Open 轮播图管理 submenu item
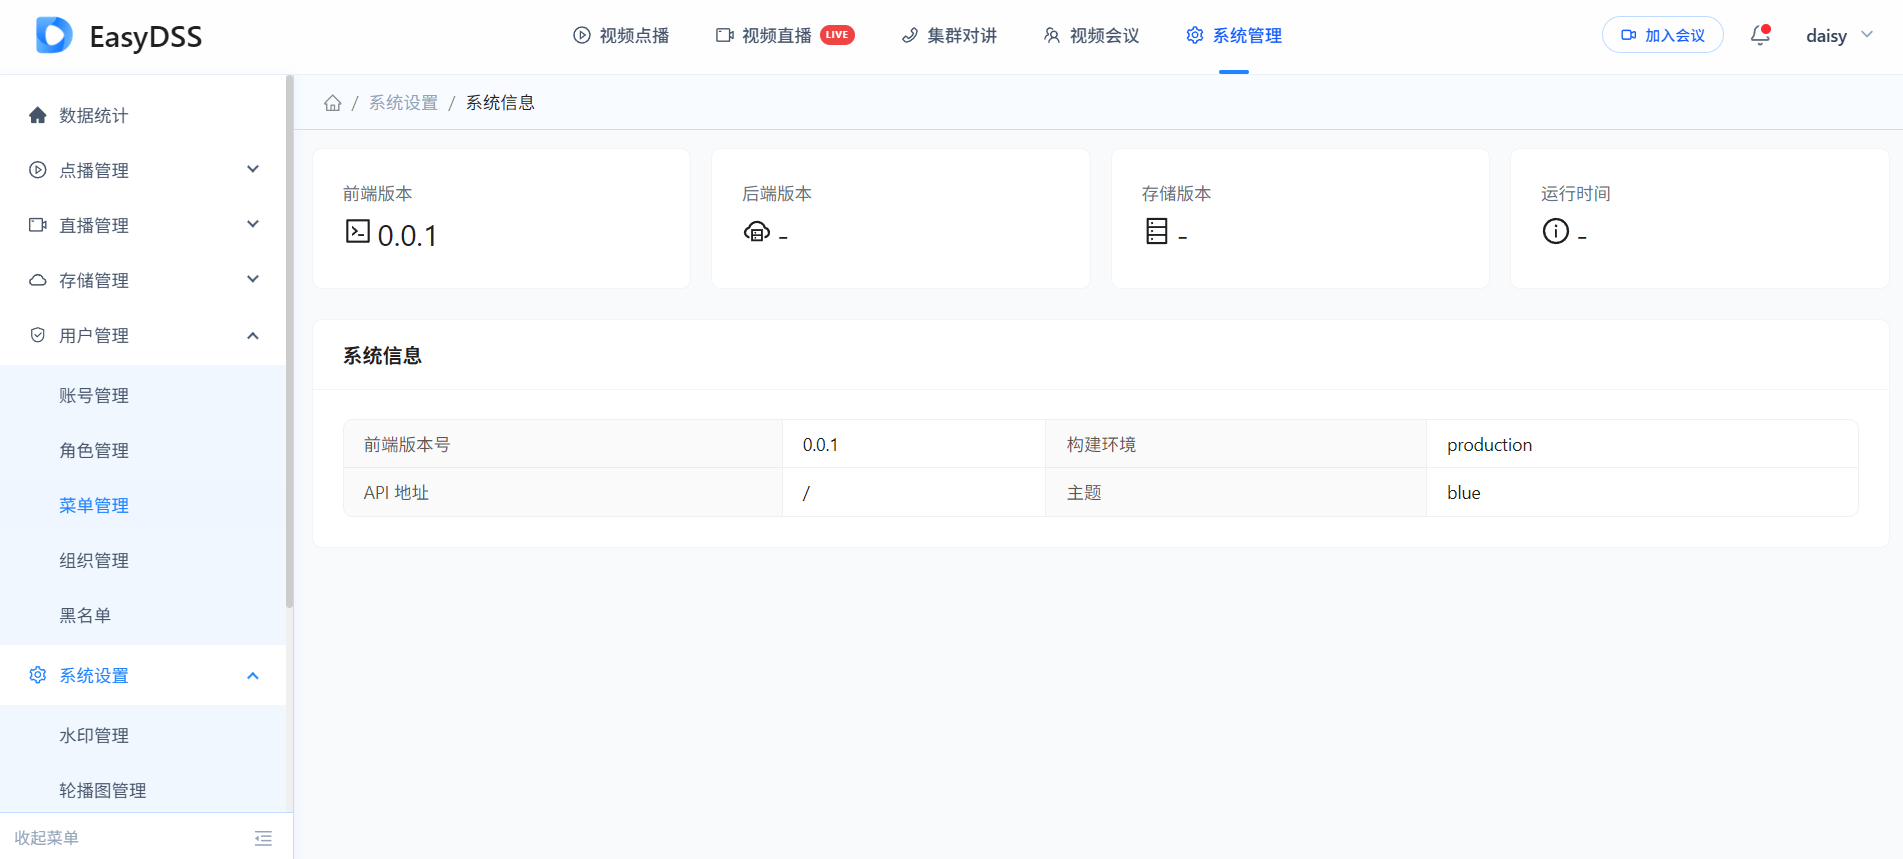Viewport: 1903px width, 859px height. 143,790
